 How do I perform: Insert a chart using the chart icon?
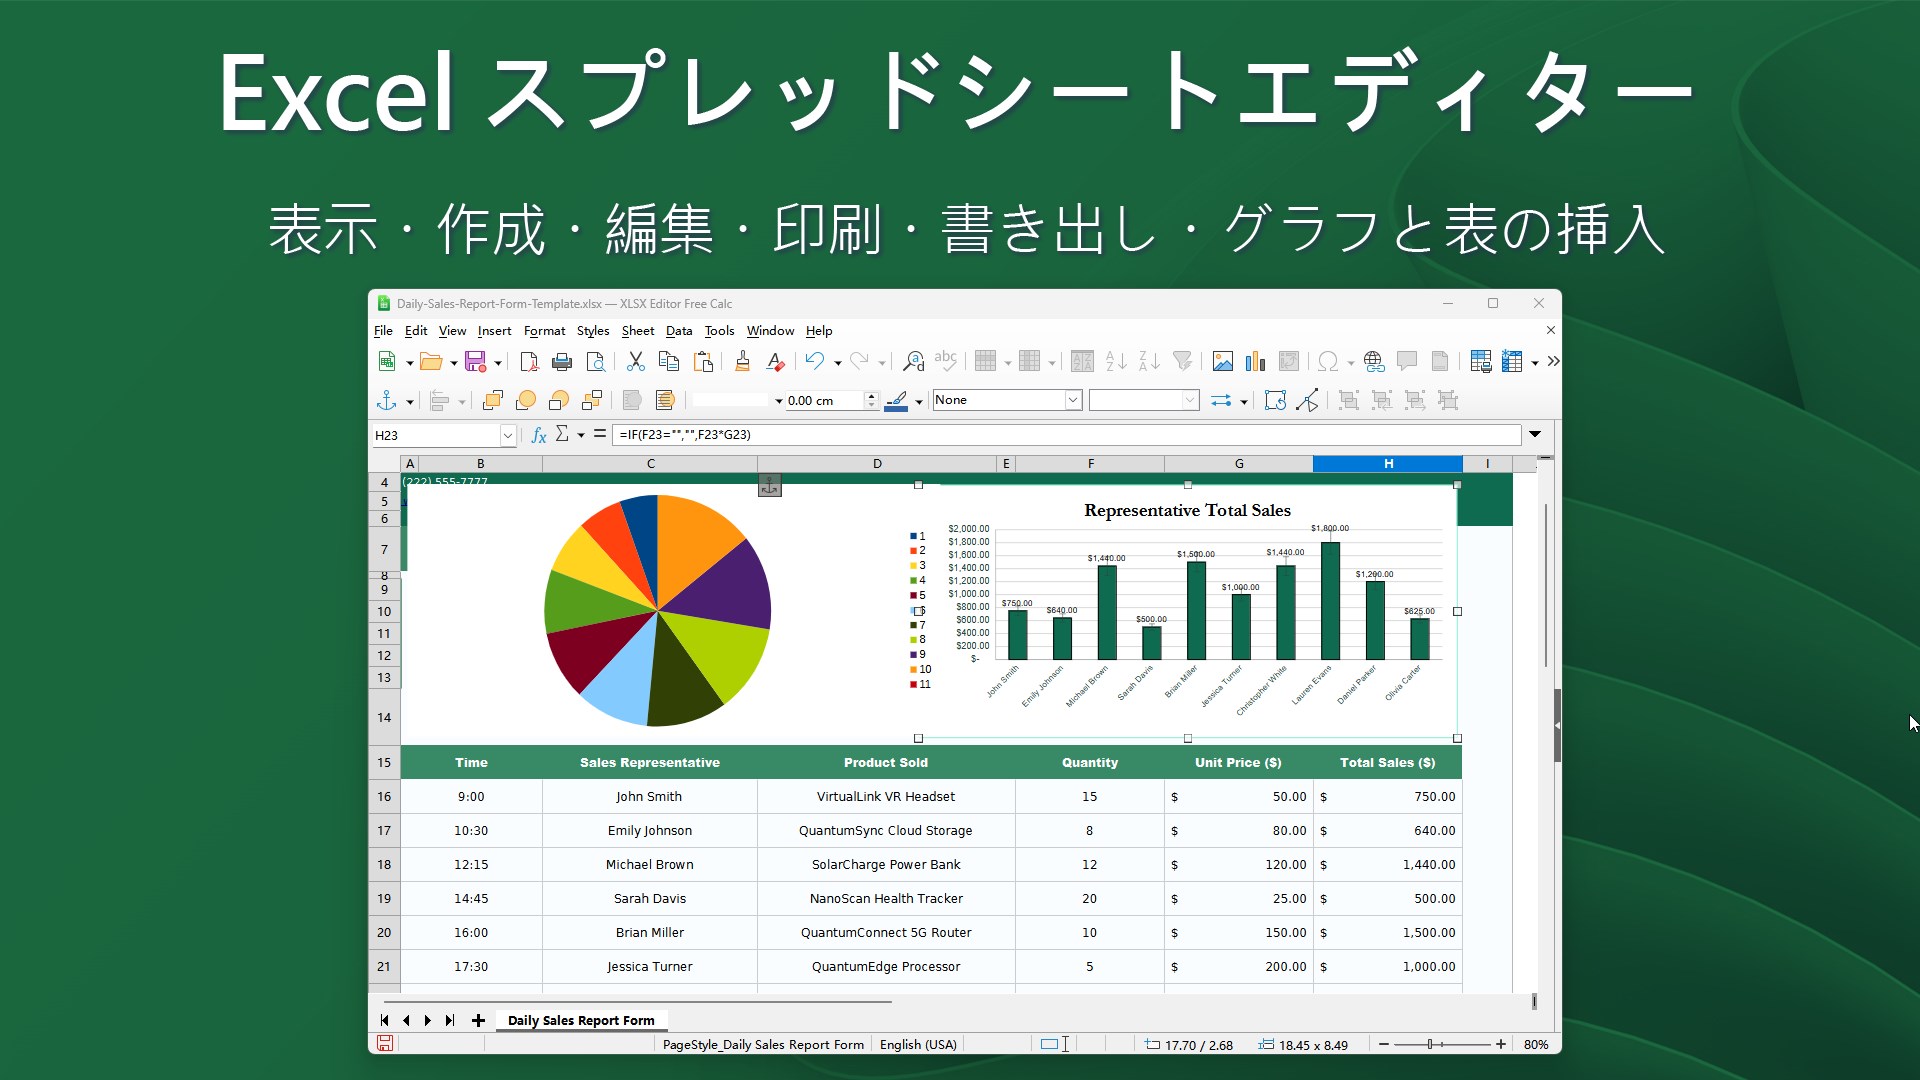[1255, 362]
